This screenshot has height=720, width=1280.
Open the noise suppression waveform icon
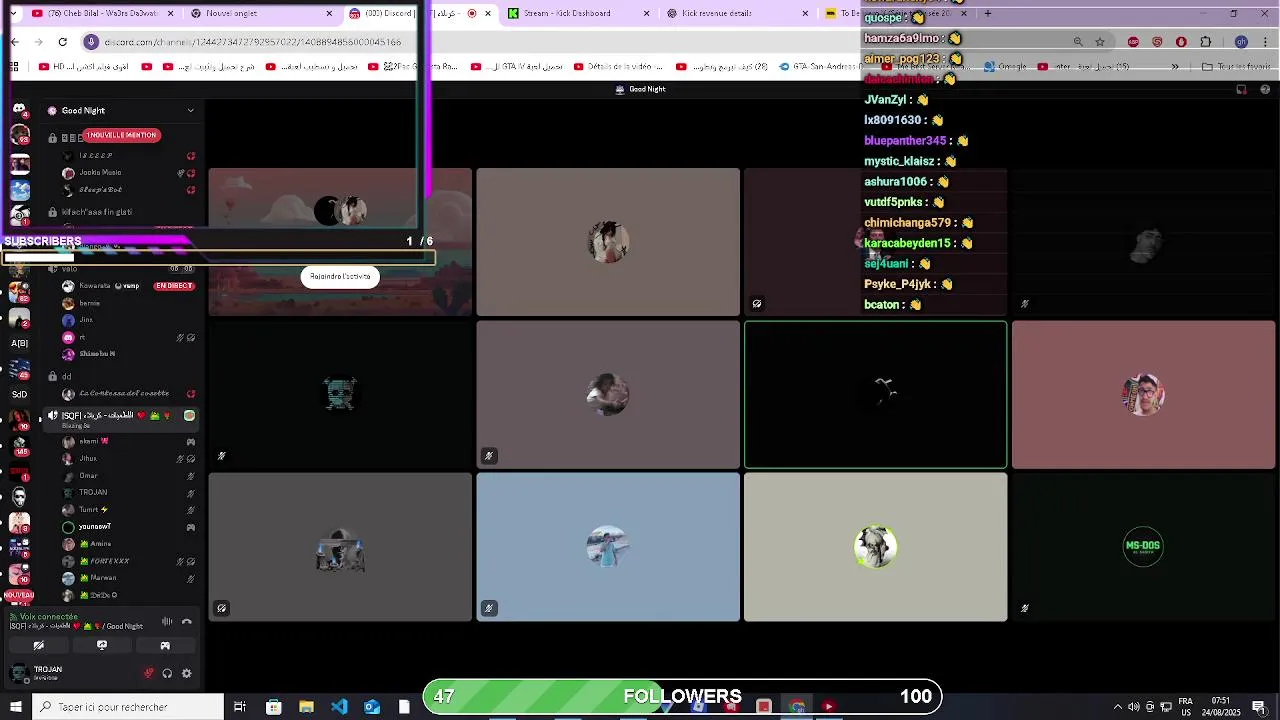(167, 622)
